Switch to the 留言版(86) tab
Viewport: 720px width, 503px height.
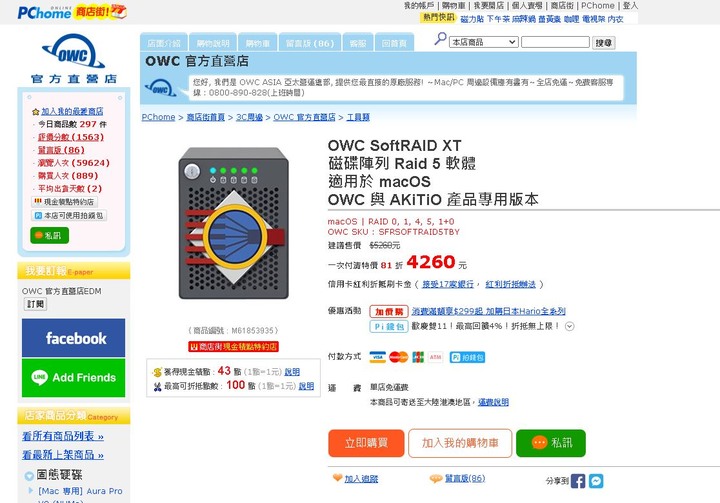tap(310, 43)
